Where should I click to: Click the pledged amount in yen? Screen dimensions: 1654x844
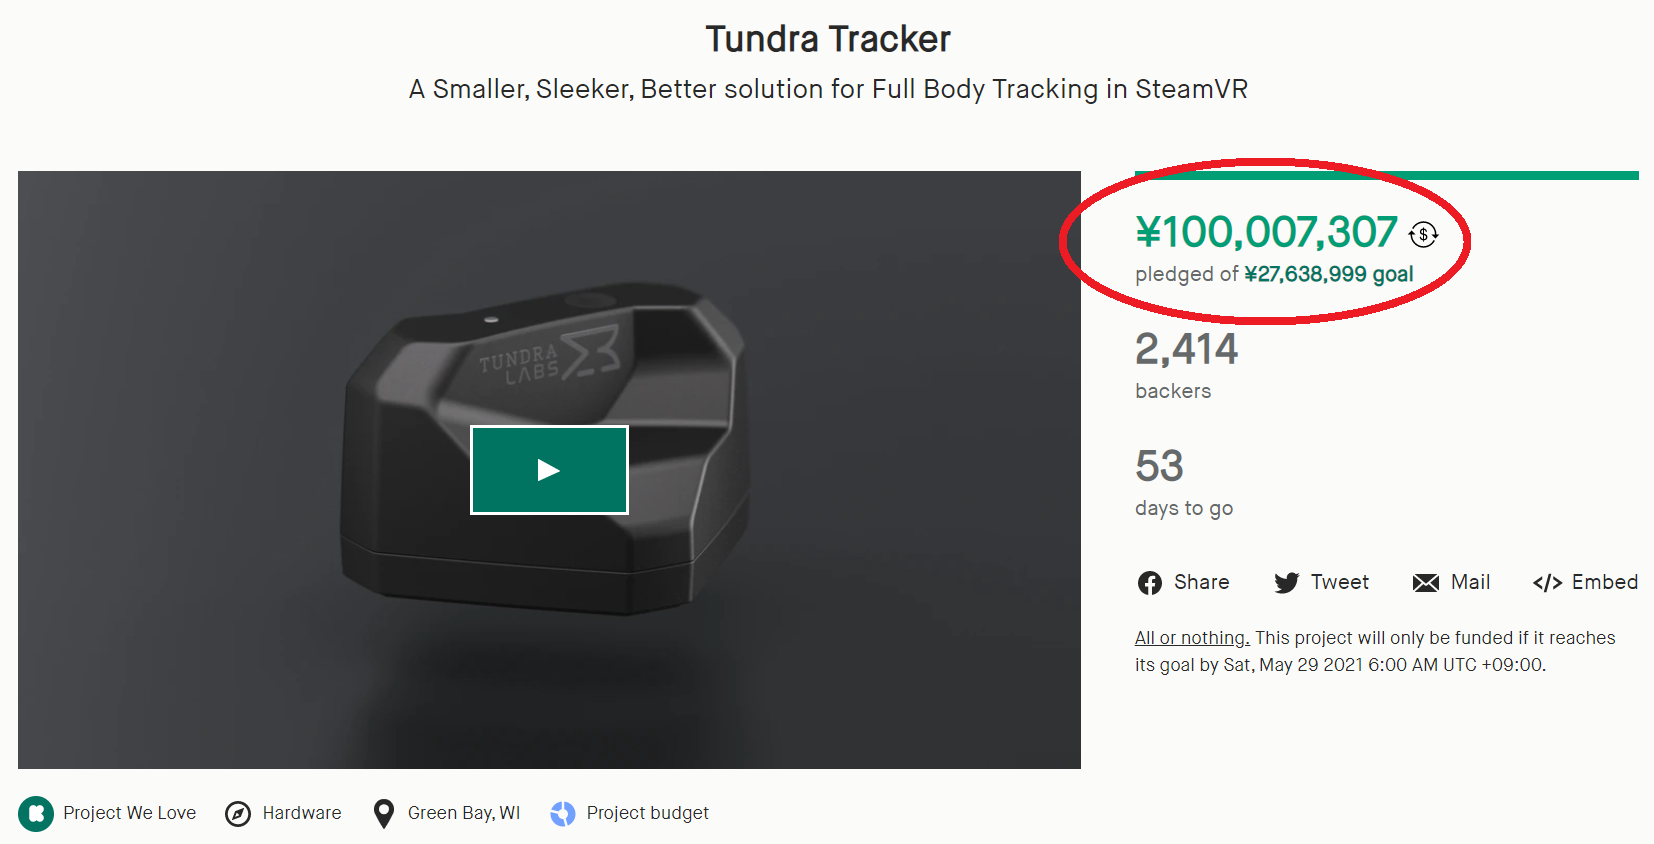[x=1266, y=232]
